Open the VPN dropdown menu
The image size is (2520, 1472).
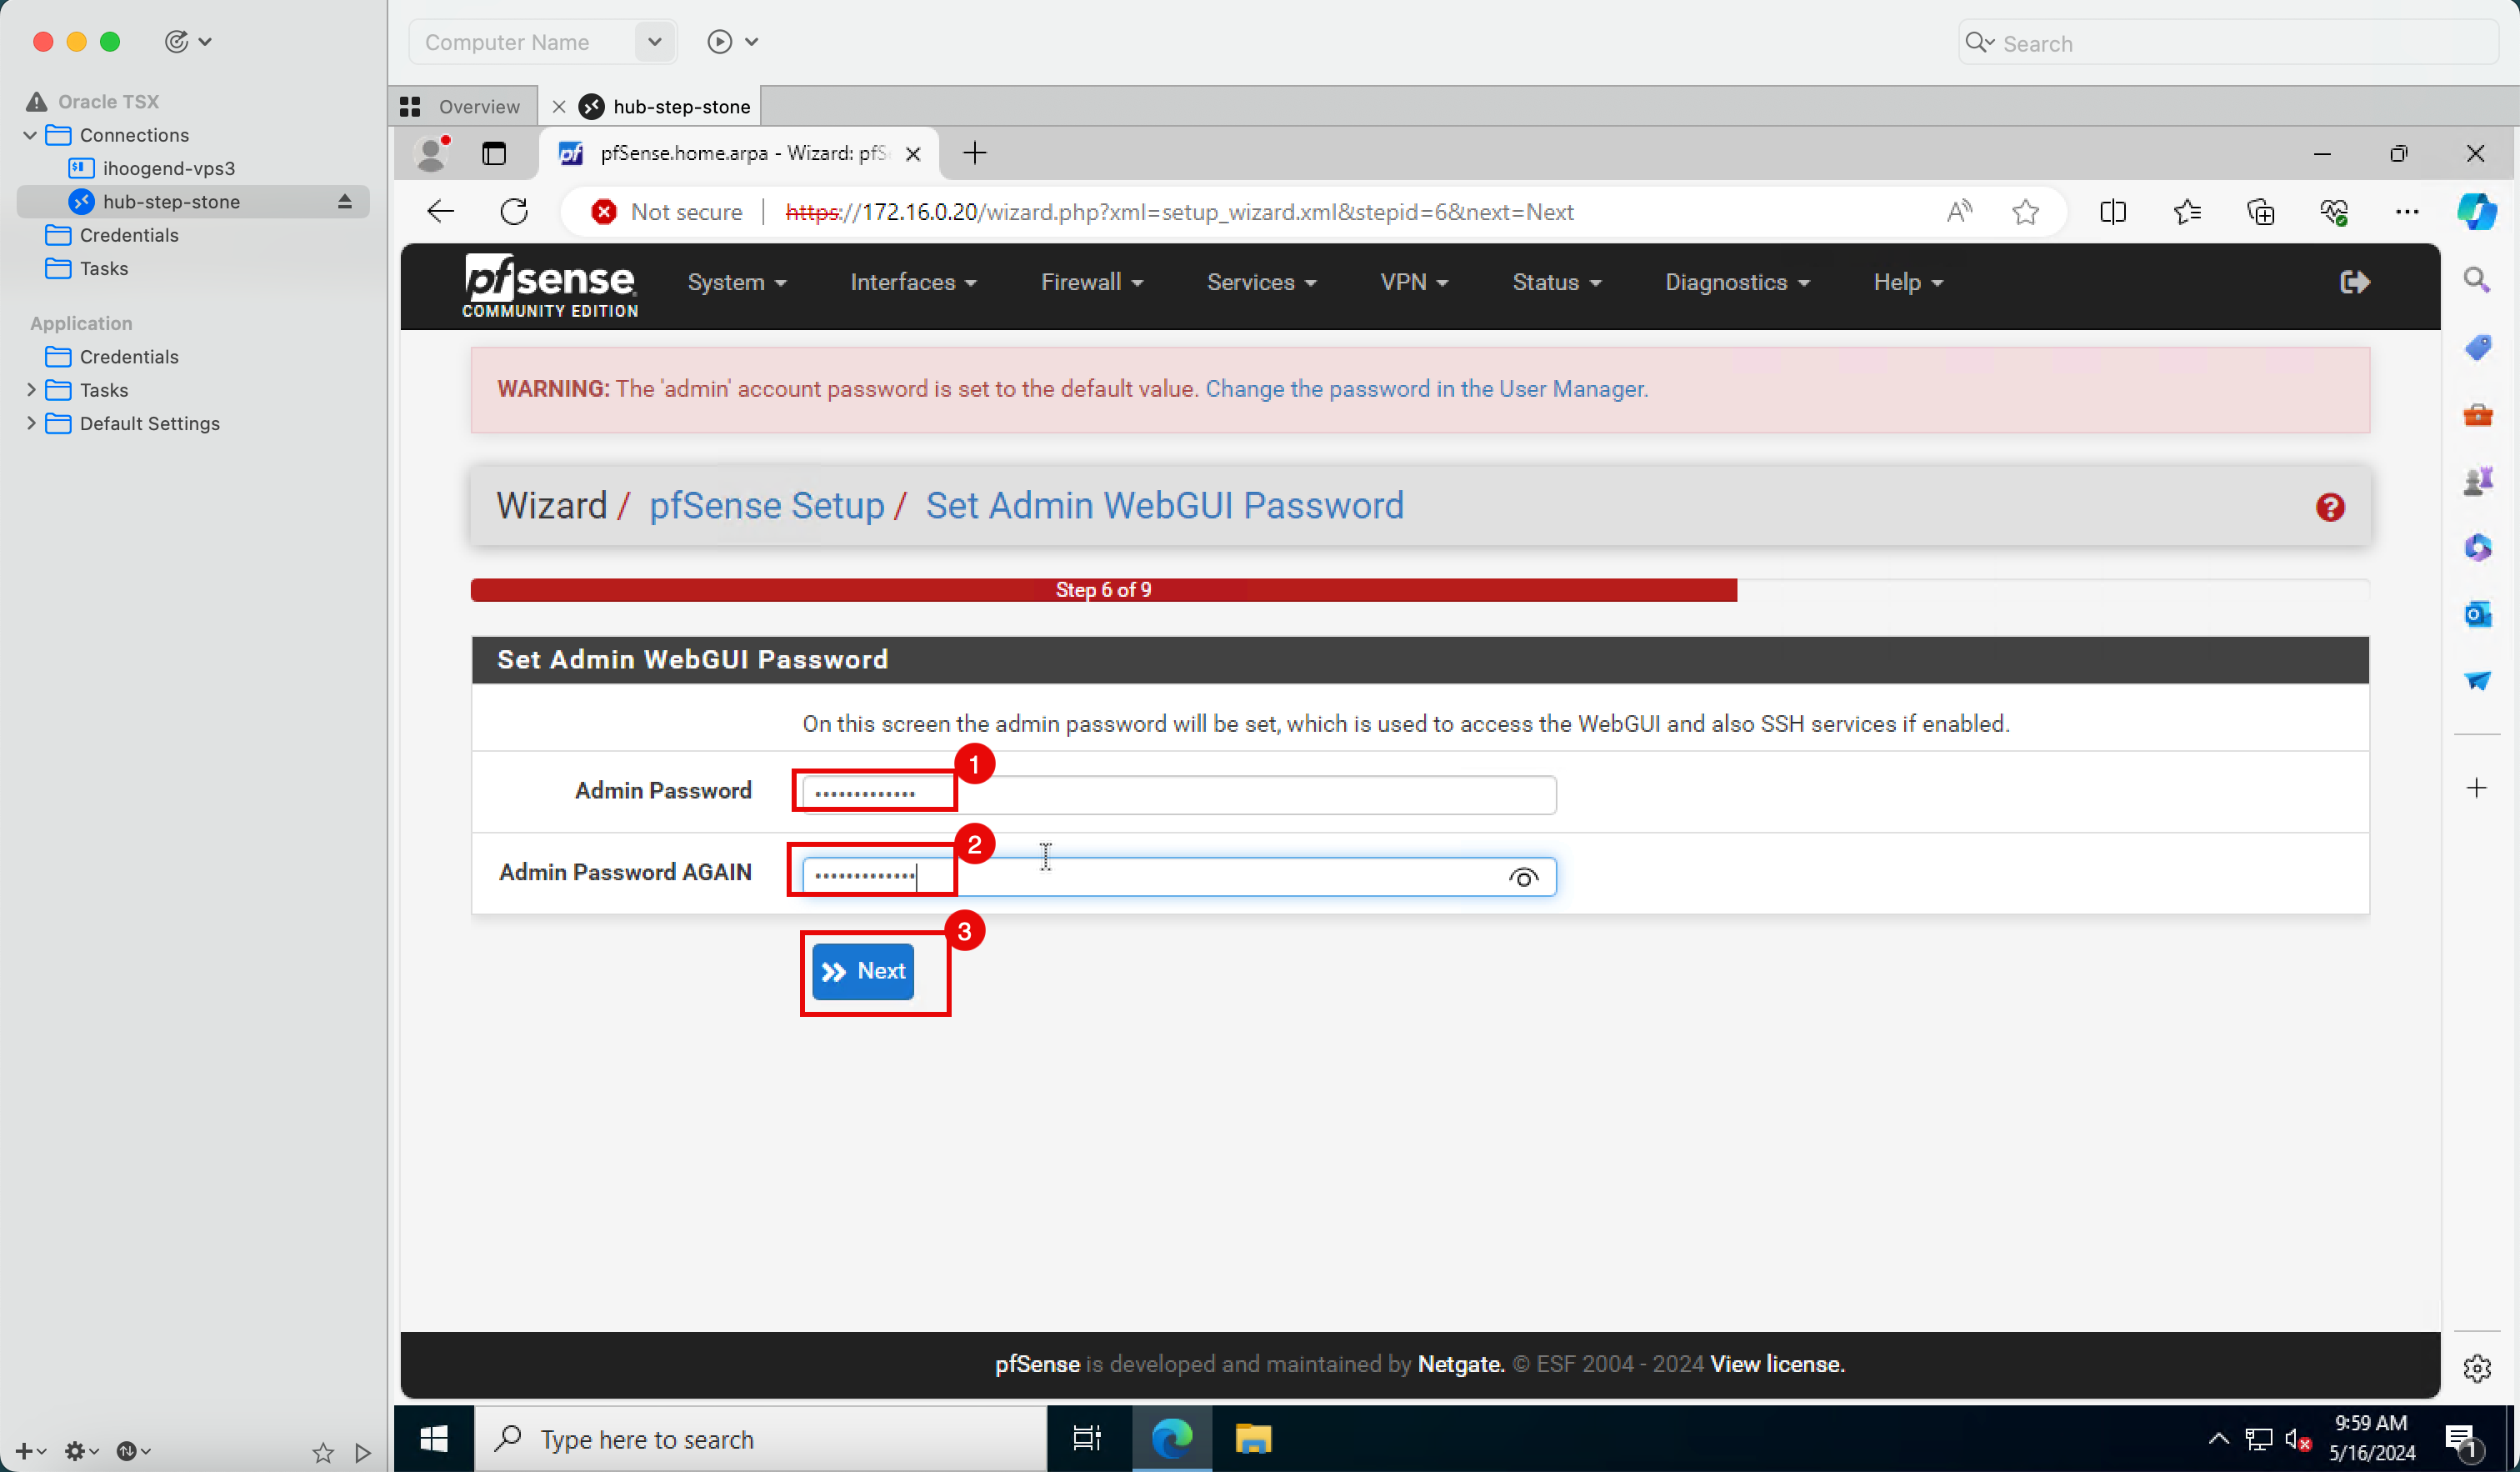pyautogui.click(x=1410, y=282)
